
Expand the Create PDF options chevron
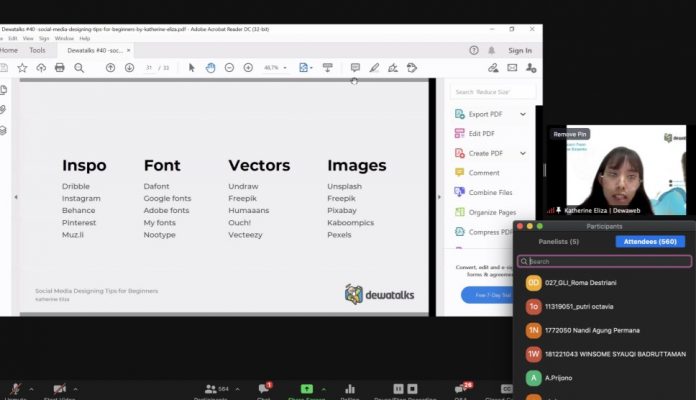[x=521, y=153]
